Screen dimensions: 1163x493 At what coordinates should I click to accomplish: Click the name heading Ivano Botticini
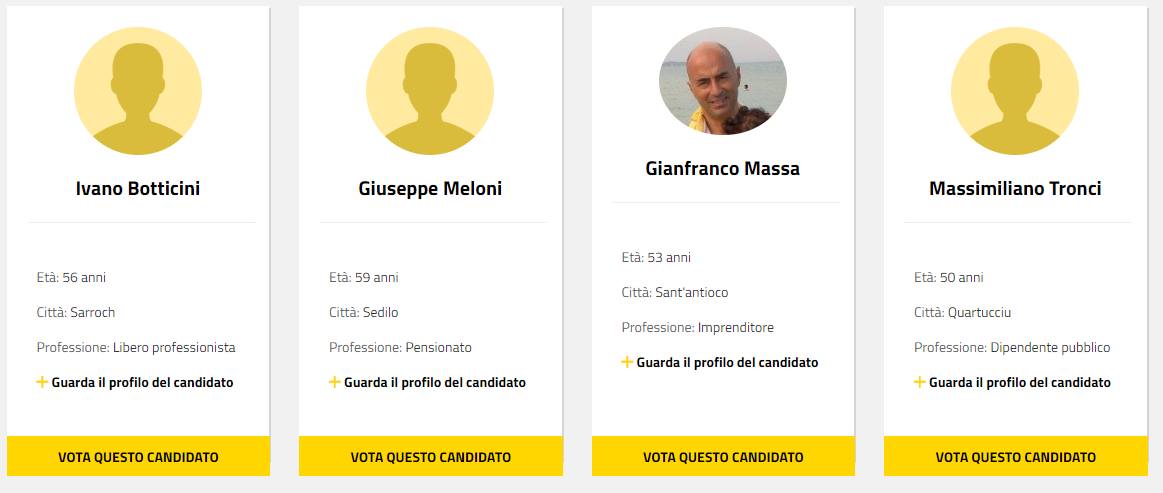(138, 188)
